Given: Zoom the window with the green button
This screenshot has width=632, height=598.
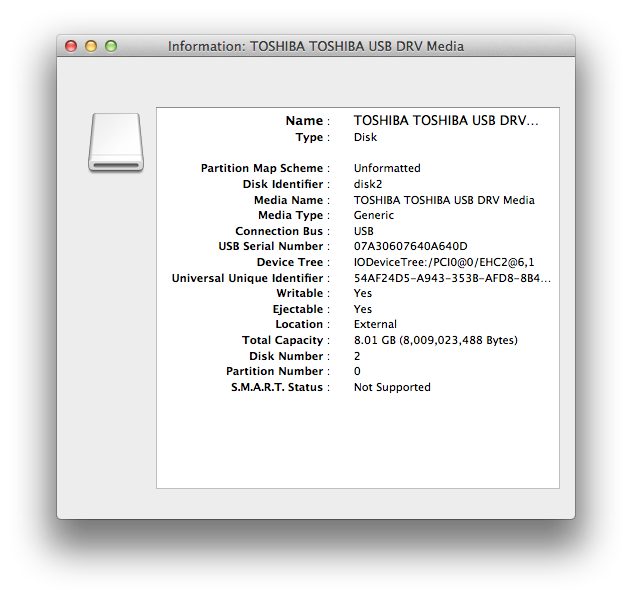Looking at the screenshot, I should click(x=111, y=46).
